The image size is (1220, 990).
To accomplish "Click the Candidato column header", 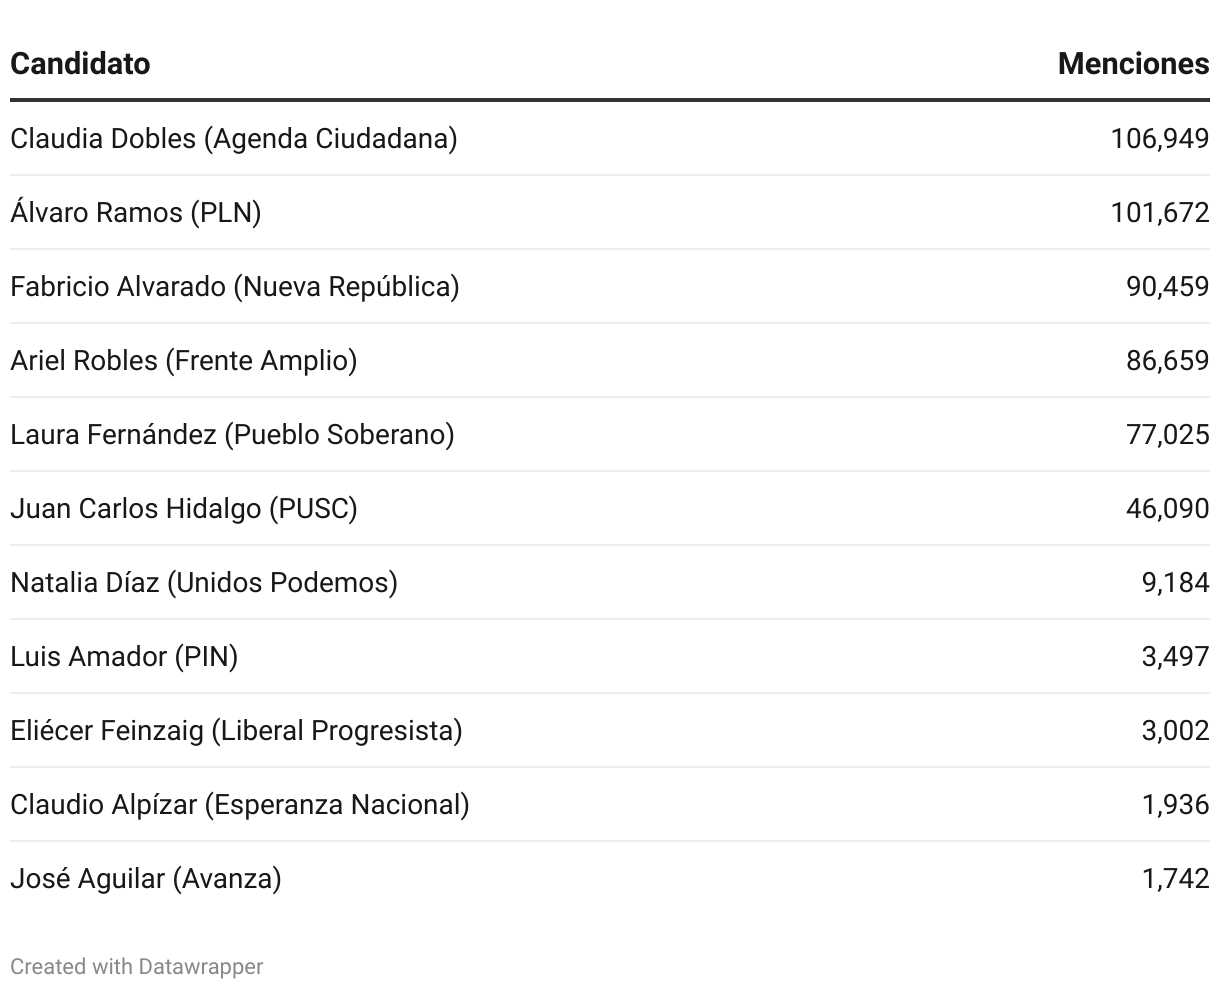I will [80, 64].
